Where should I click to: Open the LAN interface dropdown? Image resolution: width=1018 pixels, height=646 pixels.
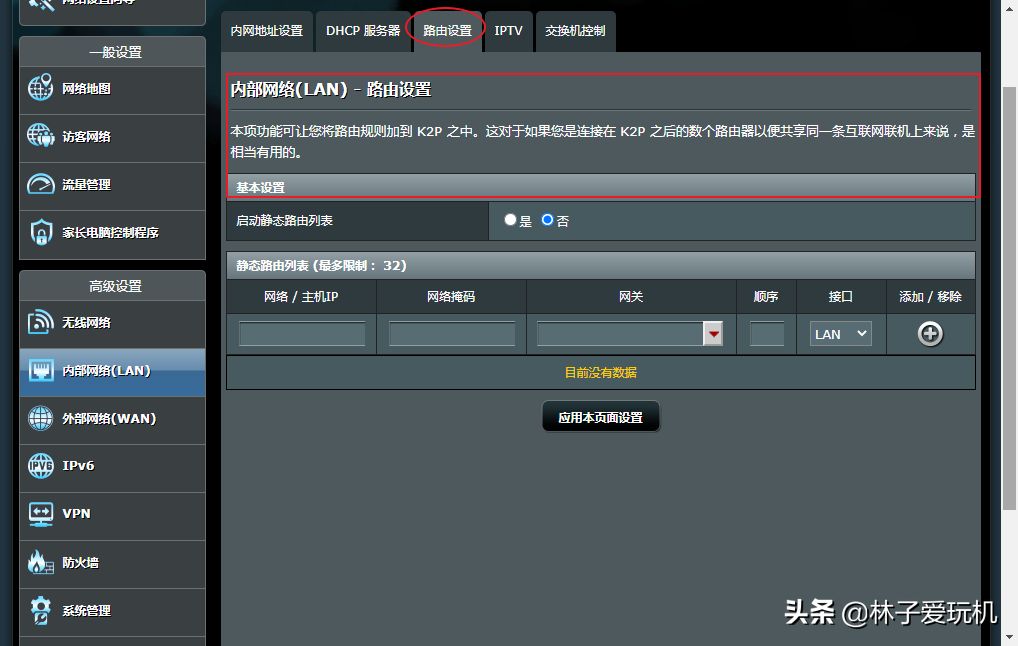coord(840,334)
